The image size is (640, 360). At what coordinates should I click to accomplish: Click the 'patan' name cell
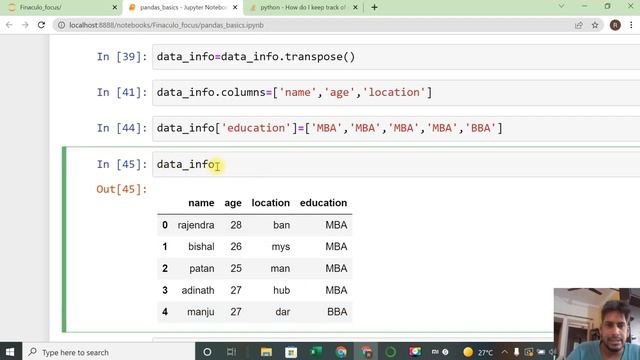(202, 269)
